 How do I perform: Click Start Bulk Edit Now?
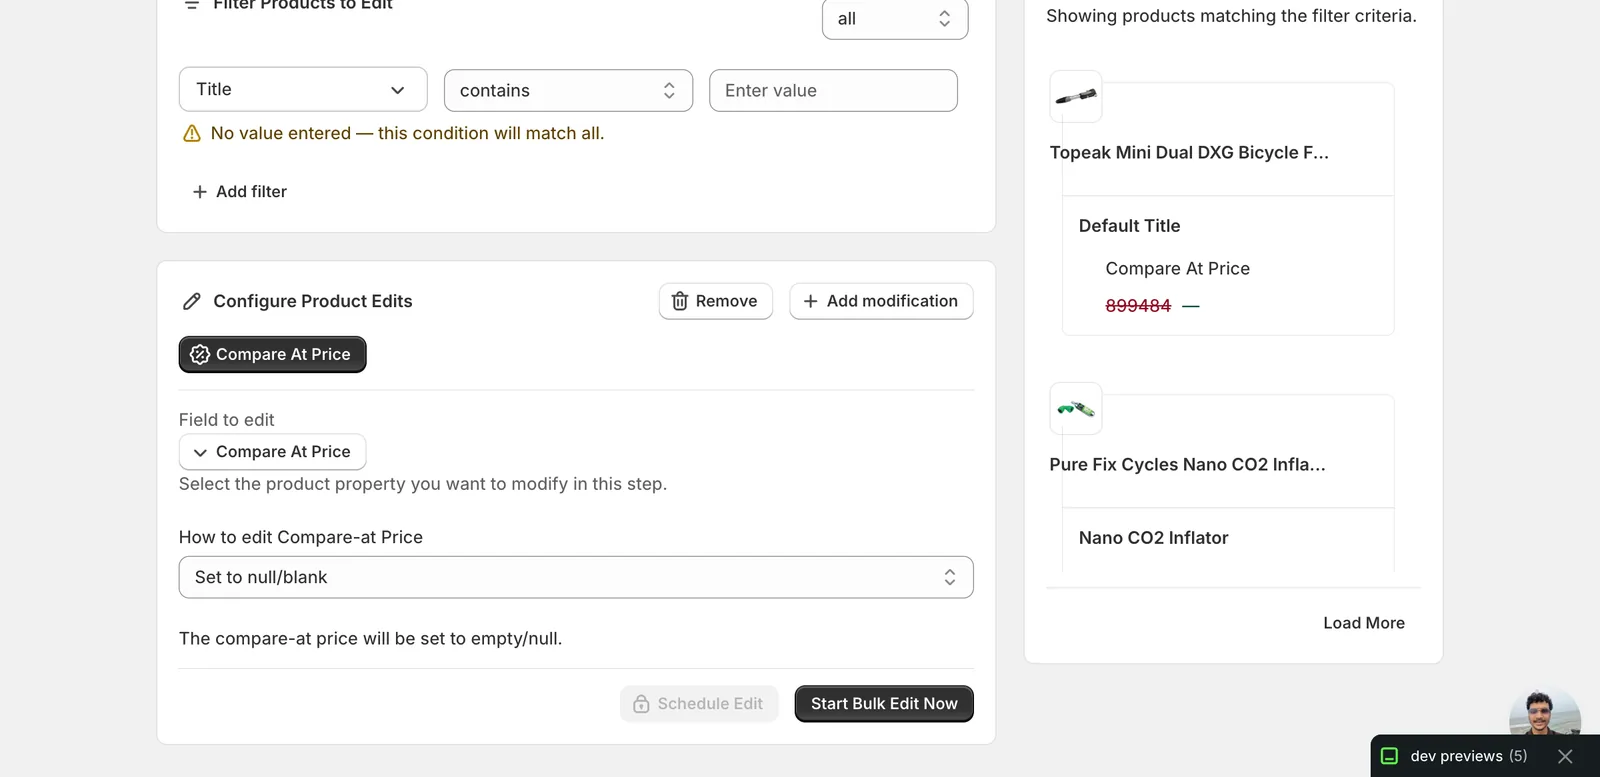pos(884,704)
